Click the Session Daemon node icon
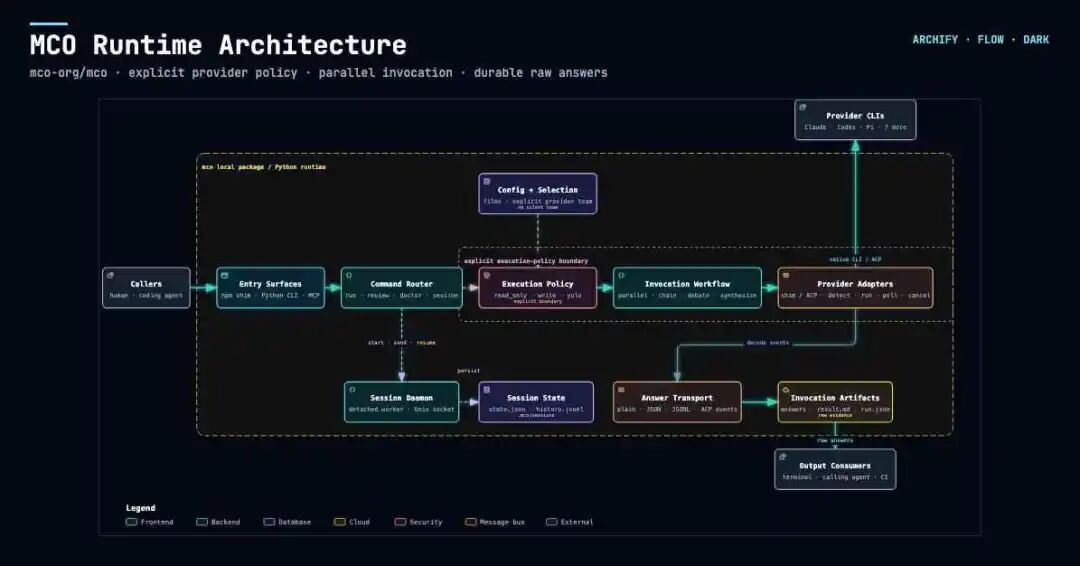This screenshot has height=566, width=1080. pyautogui.click(x=353, y=390)
